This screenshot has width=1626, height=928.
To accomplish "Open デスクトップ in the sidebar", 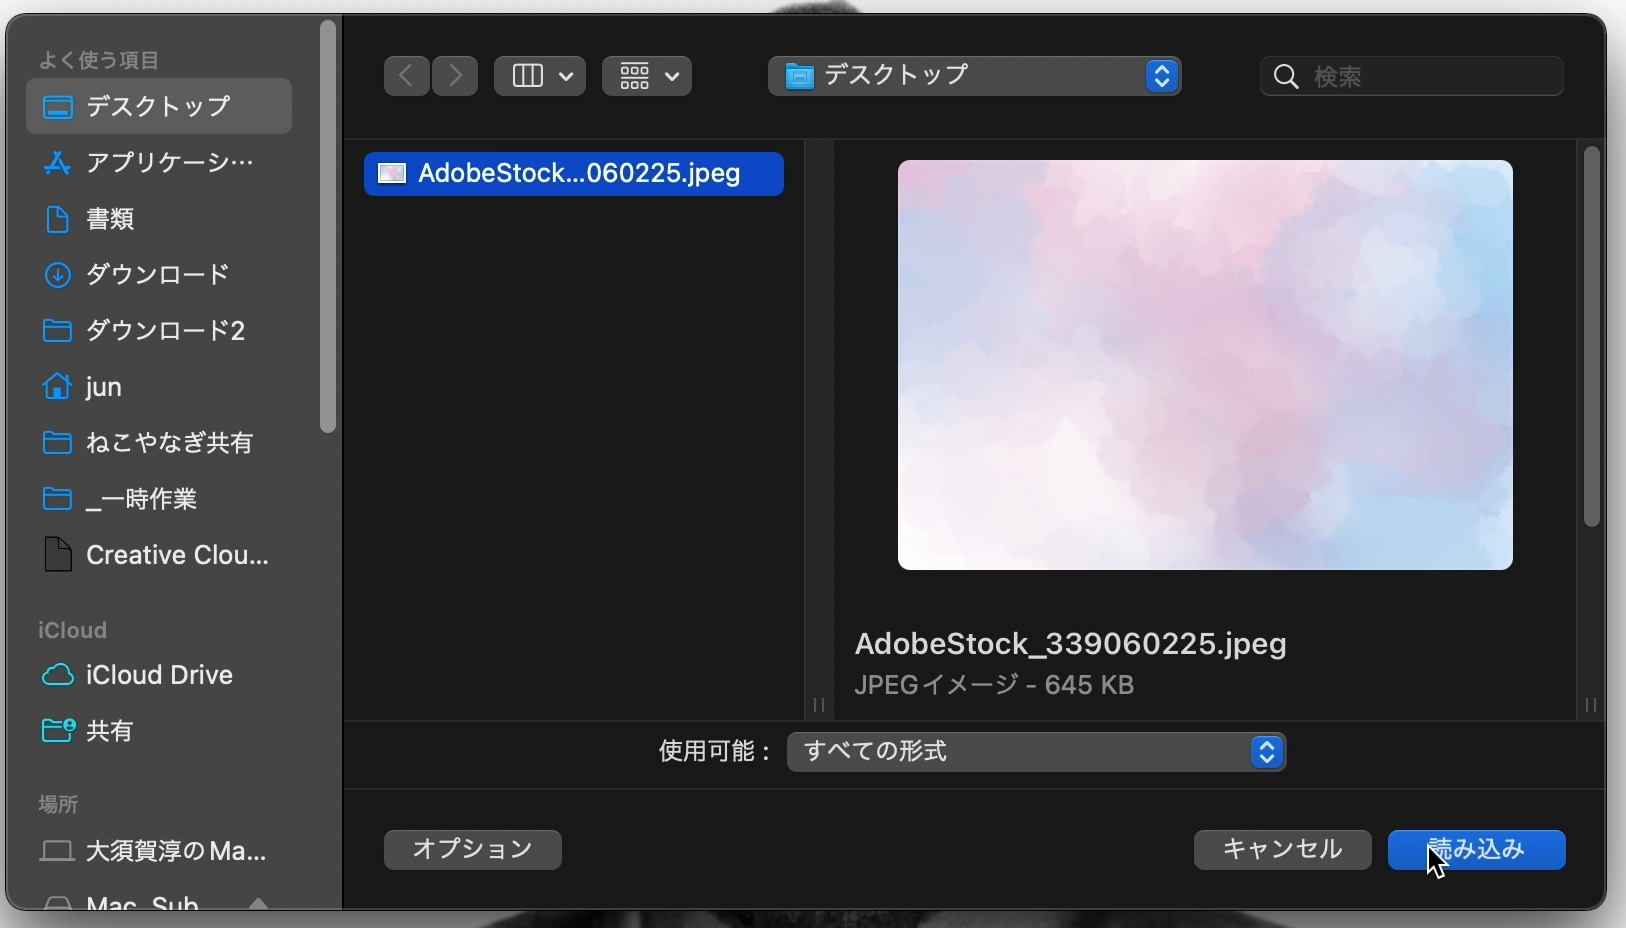I will (159, 106).
